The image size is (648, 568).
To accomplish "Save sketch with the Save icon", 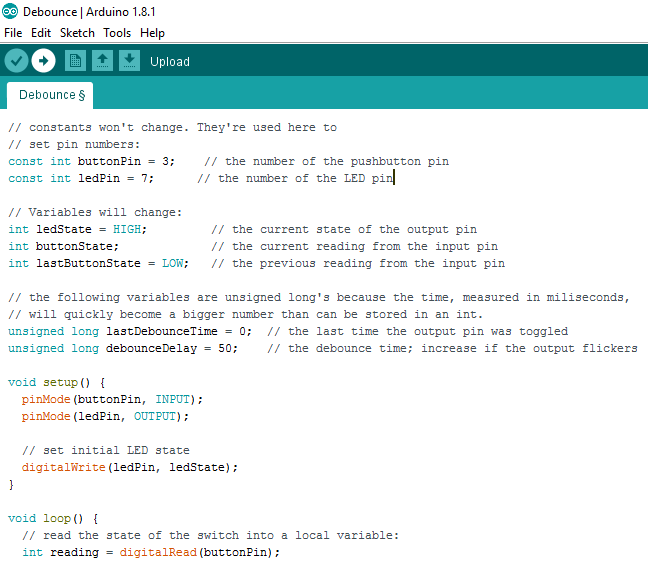I will (129, 61).
